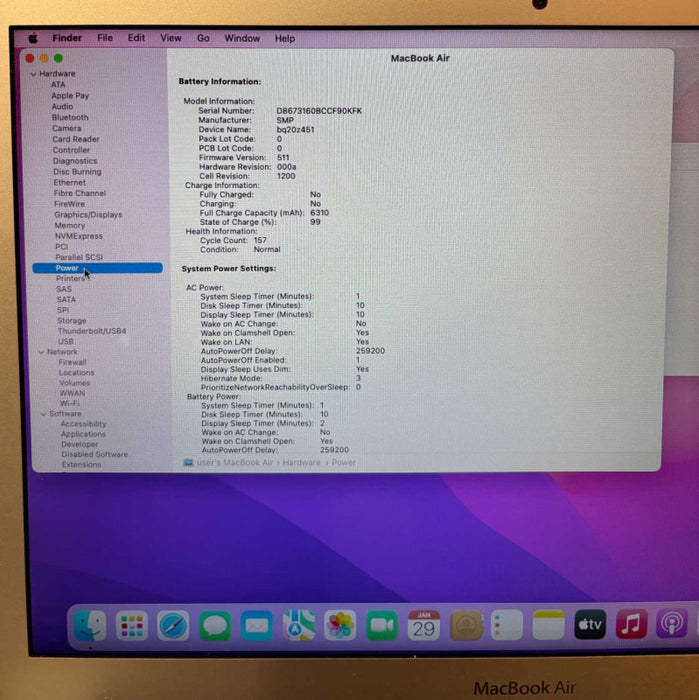Select Bluetooth in sidebar
The image size is (699, 700).
click(70, 117)
